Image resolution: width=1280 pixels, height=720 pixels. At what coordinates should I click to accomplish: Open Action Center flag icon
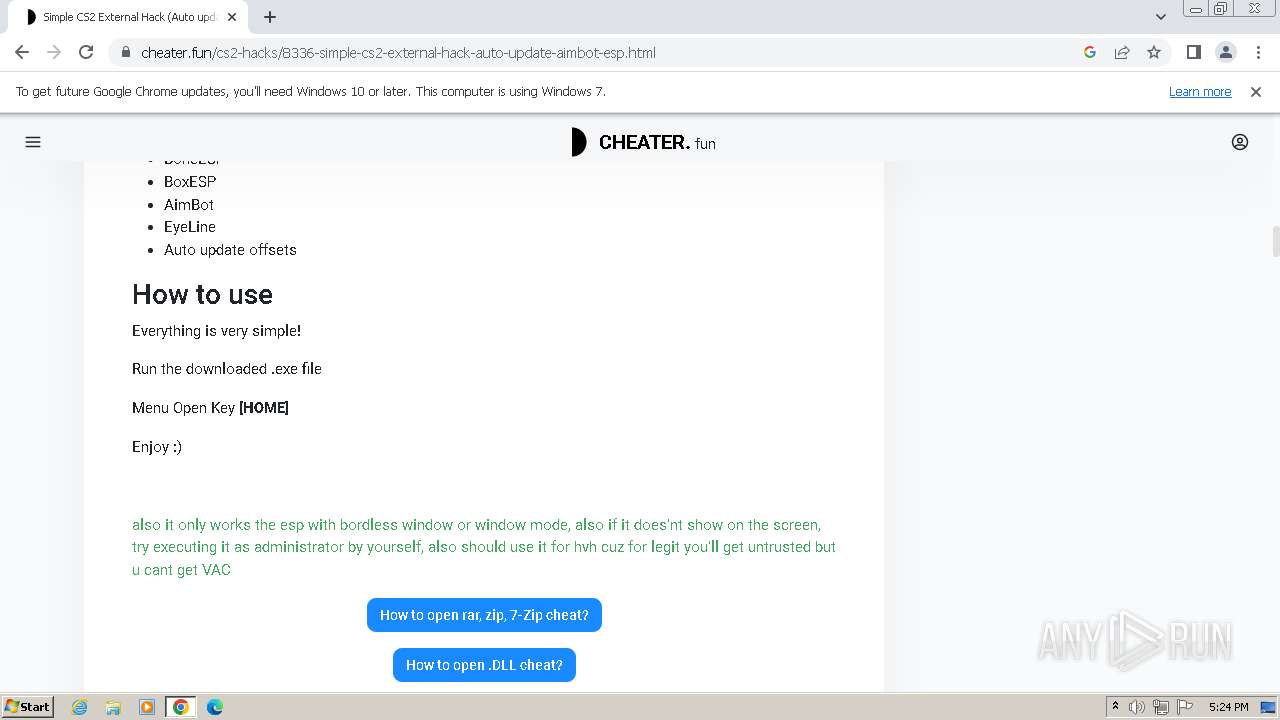pos(1185,707)
